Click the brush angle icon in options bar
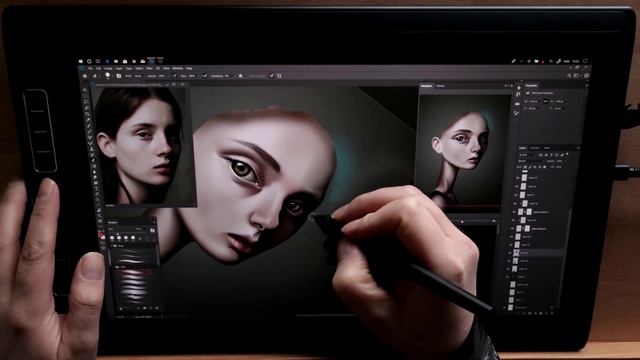640x360 pixels. [241, 76]
